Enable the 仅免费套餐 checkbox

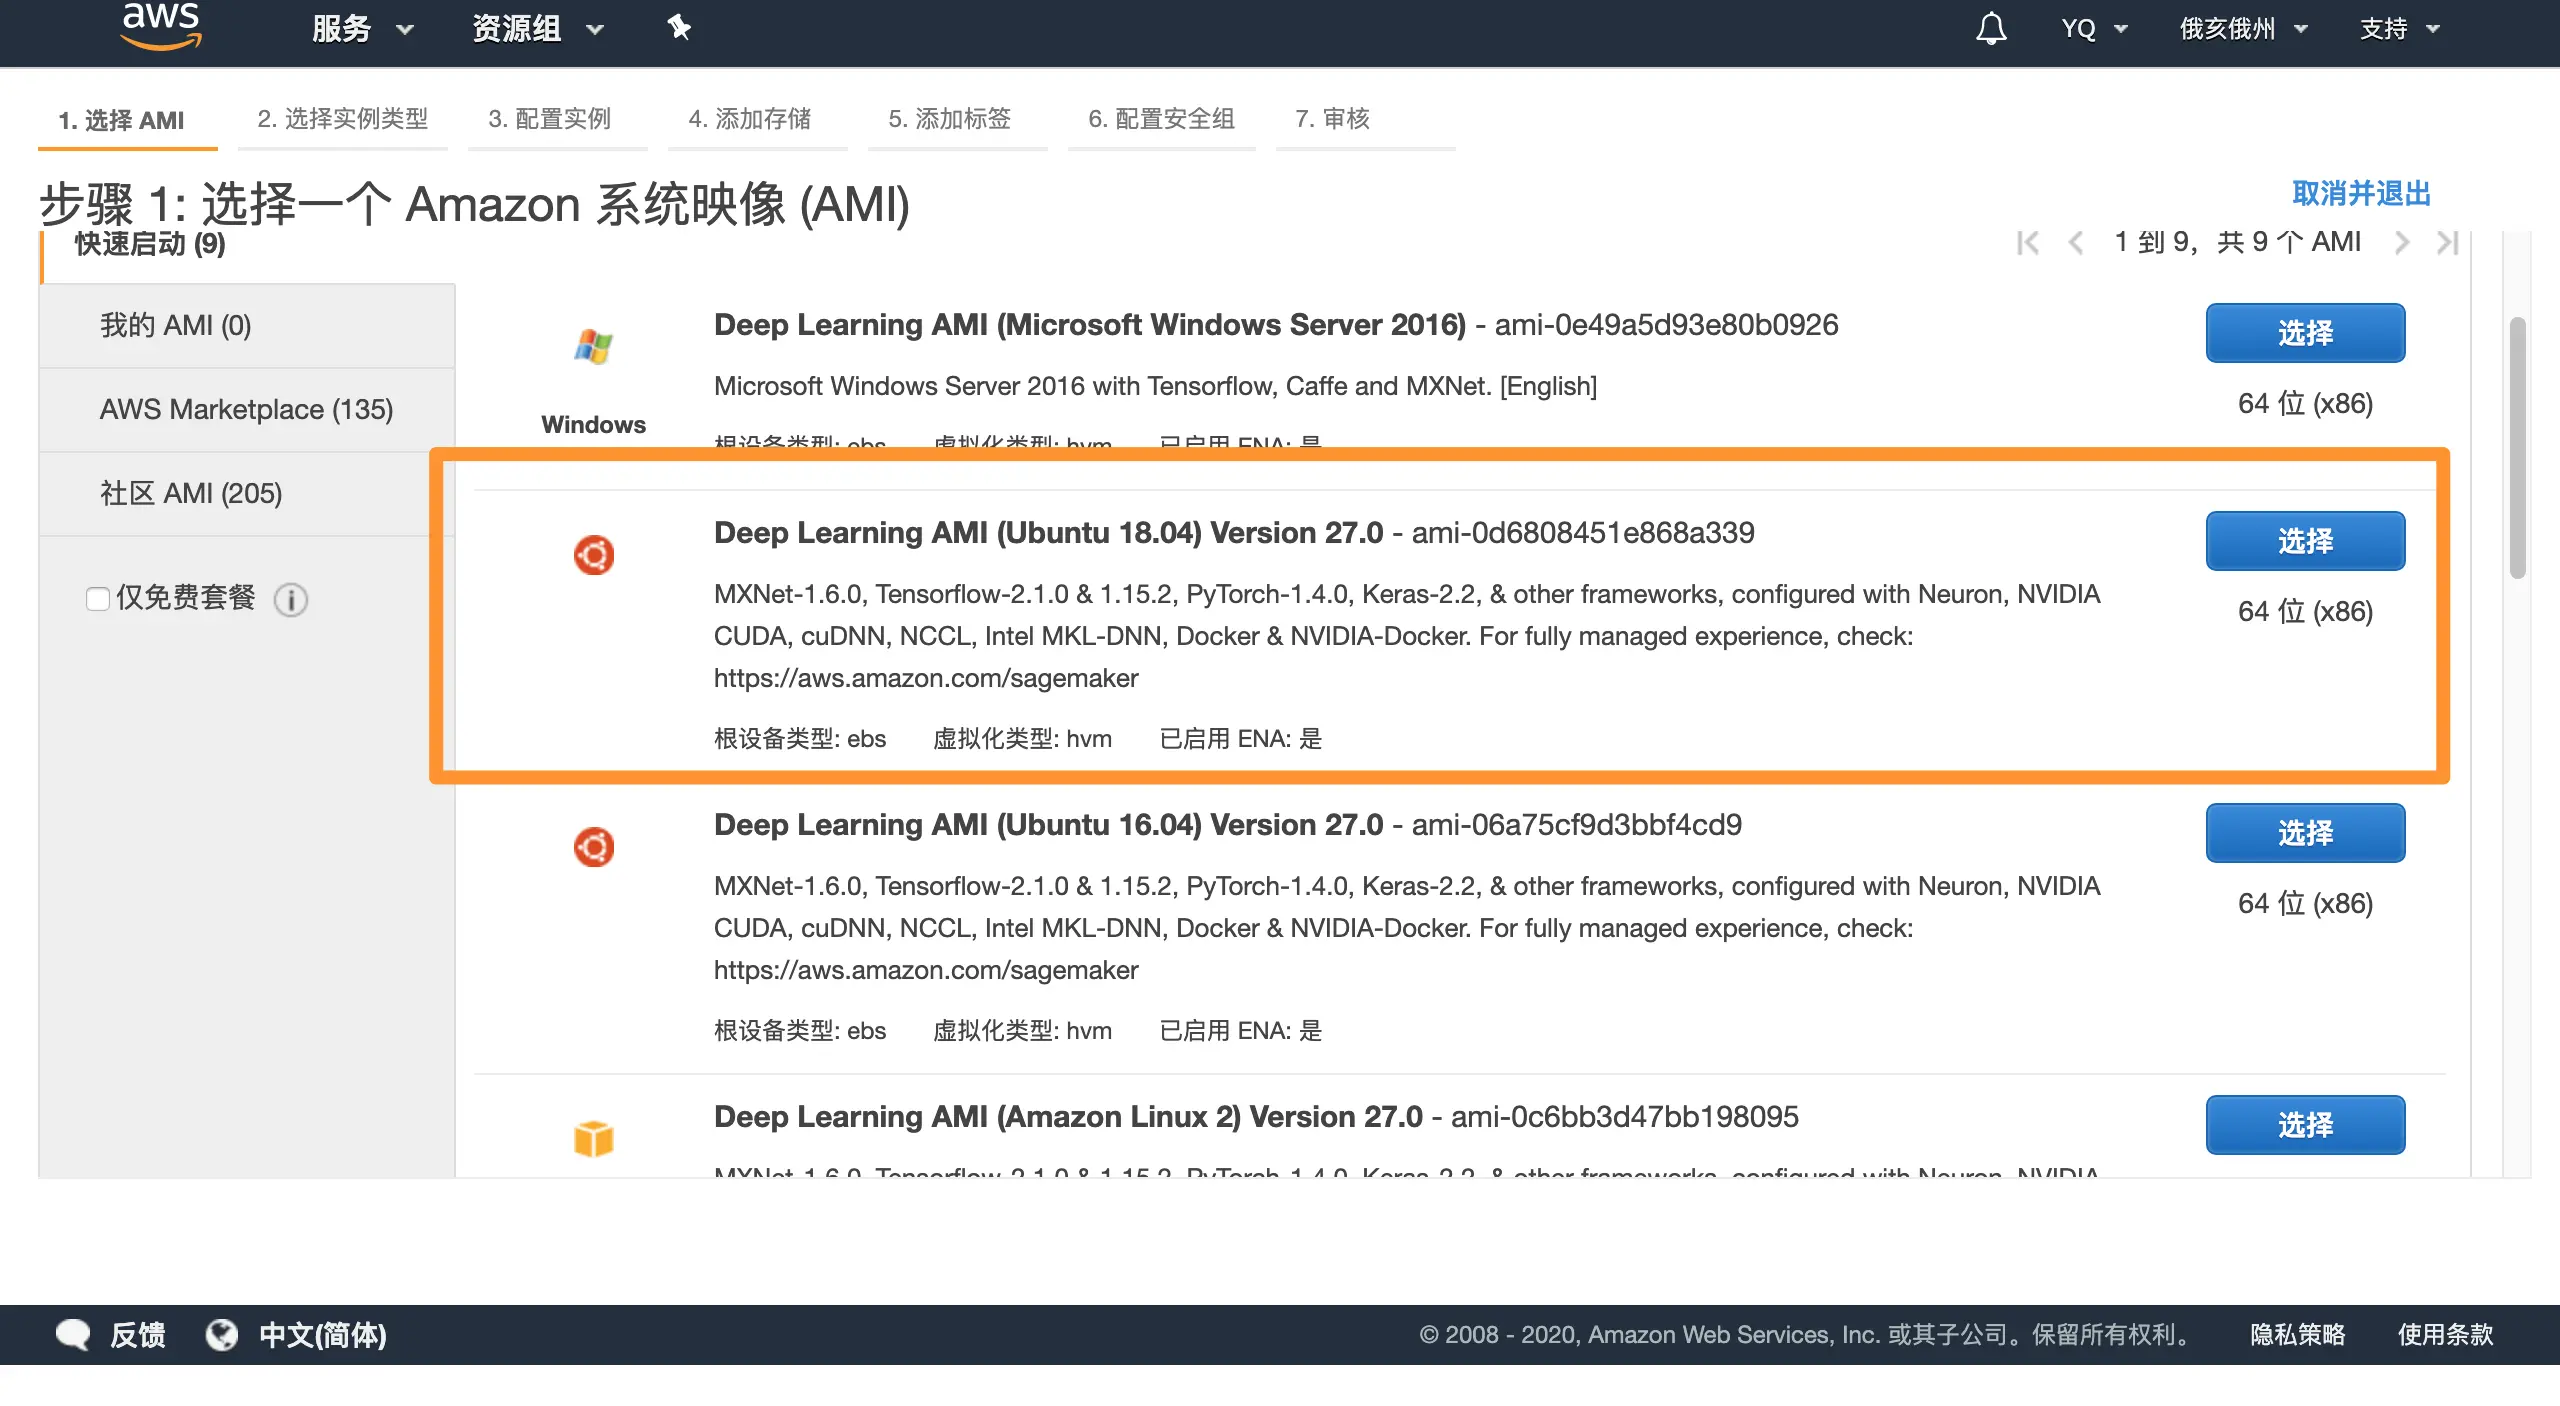(x=97, y=599)
